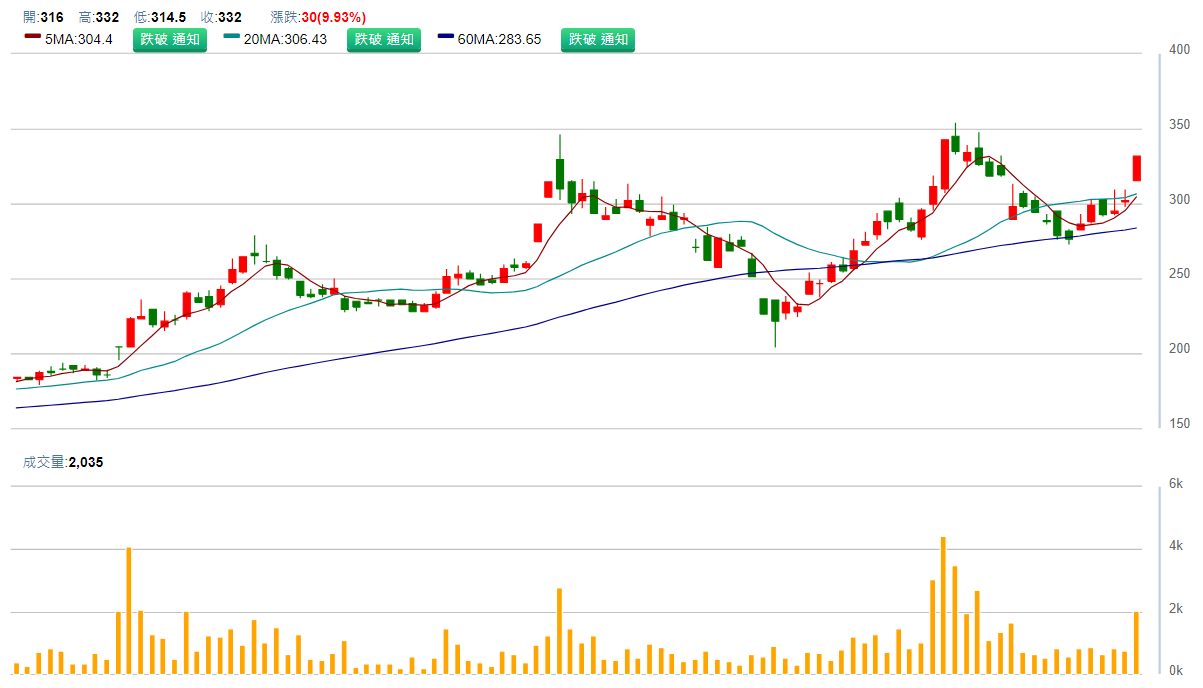Select the rightmost orange volume bar
1203x688 pixels.
[x=1137, y=642]
